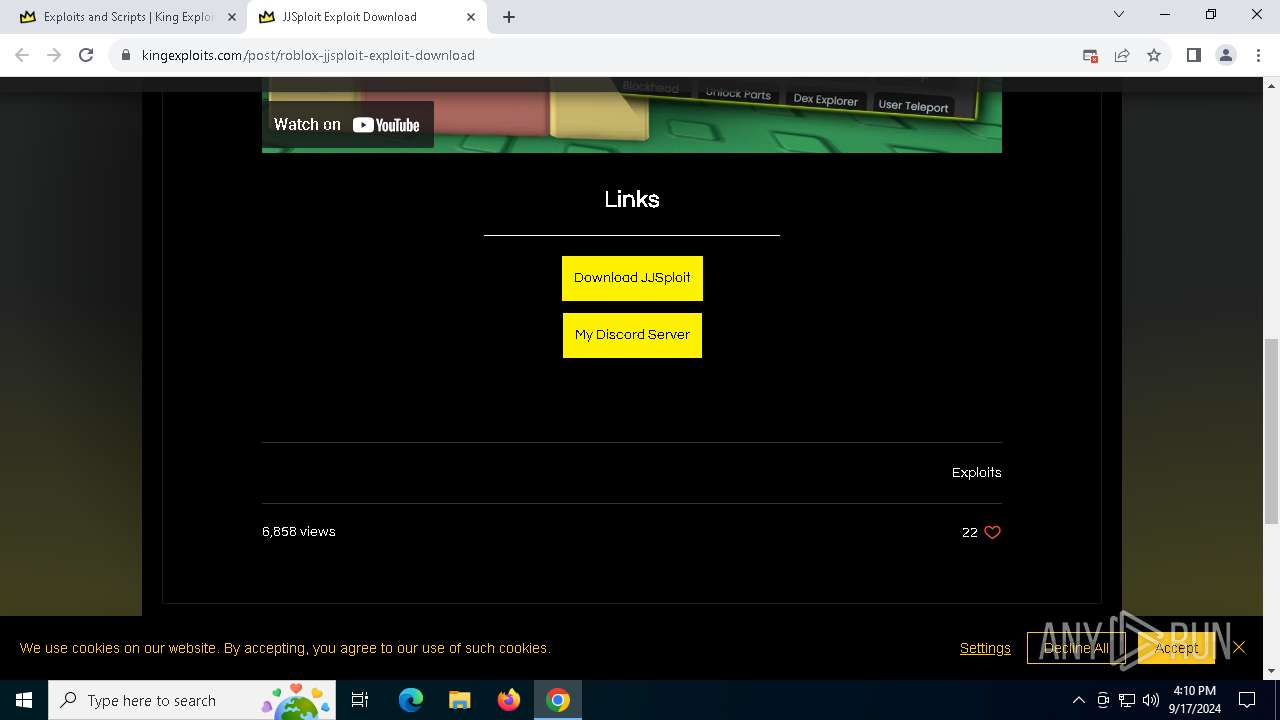Open the network tray icon
1280x720 pixels.
(x=1127, y=700)
